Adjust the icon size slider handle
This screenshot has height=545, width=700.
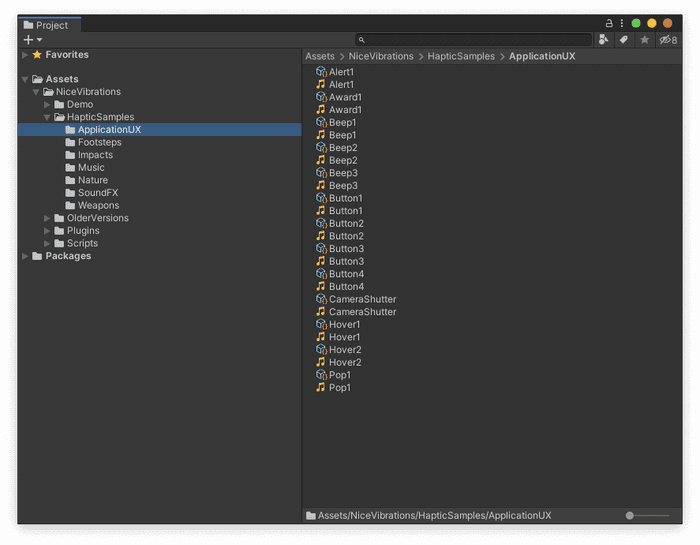629,516
